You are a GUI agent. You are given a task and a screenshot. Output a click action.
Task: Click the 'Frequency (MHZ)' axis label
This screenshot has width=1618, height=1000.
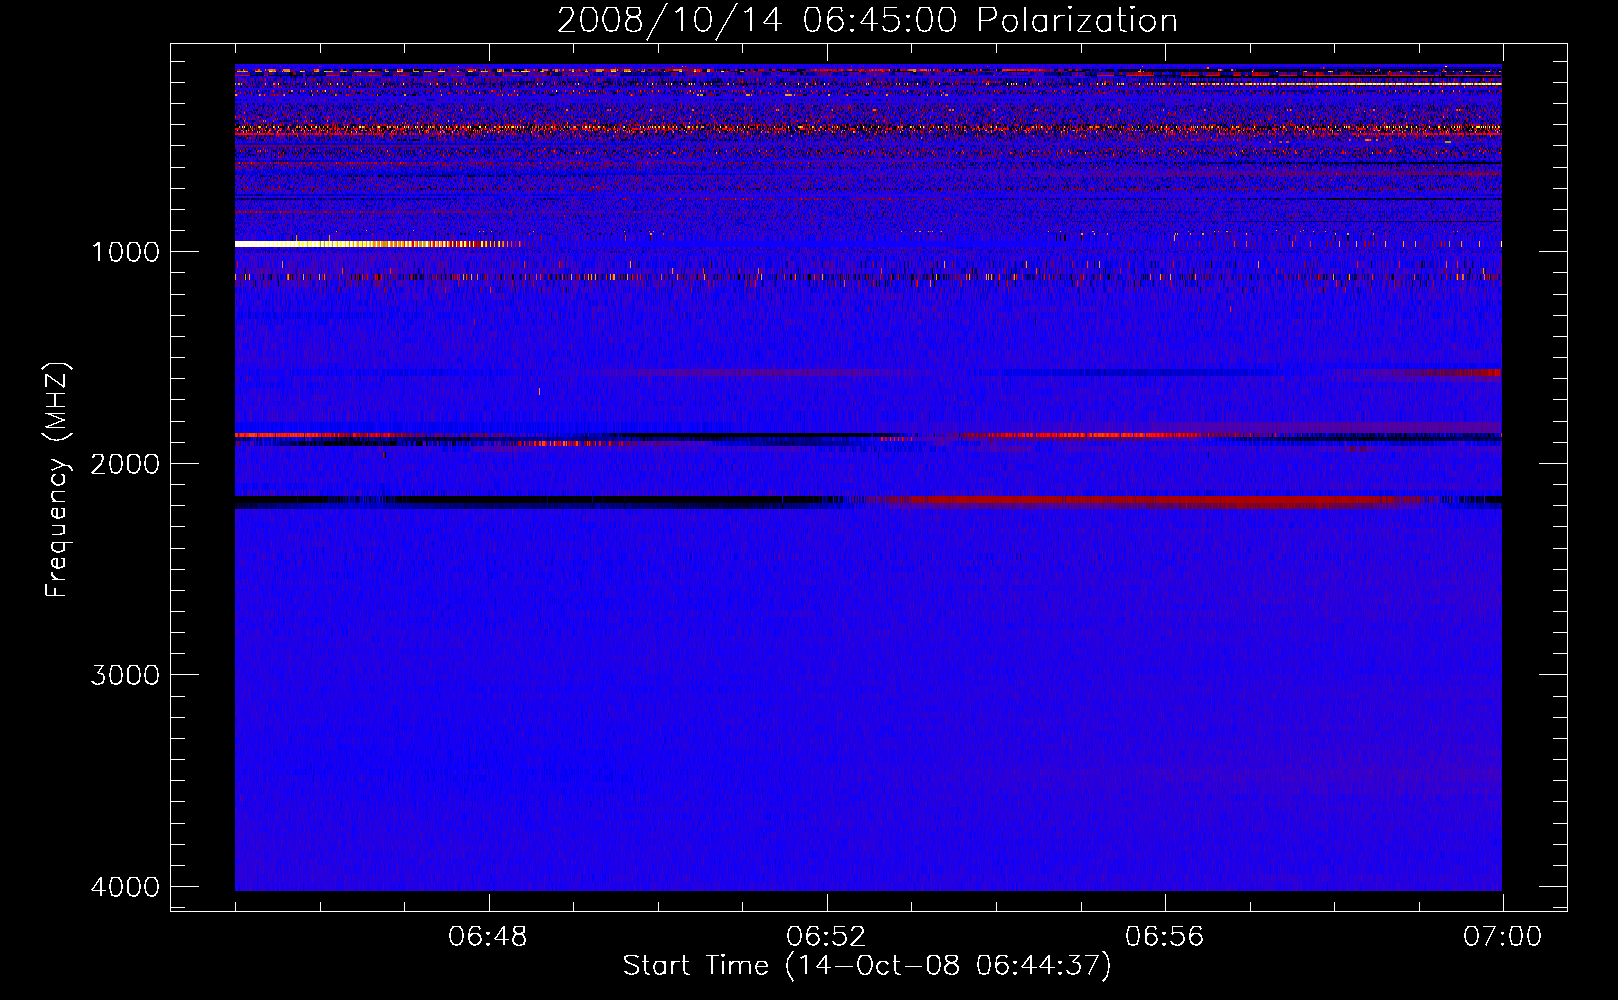point(57,480)
